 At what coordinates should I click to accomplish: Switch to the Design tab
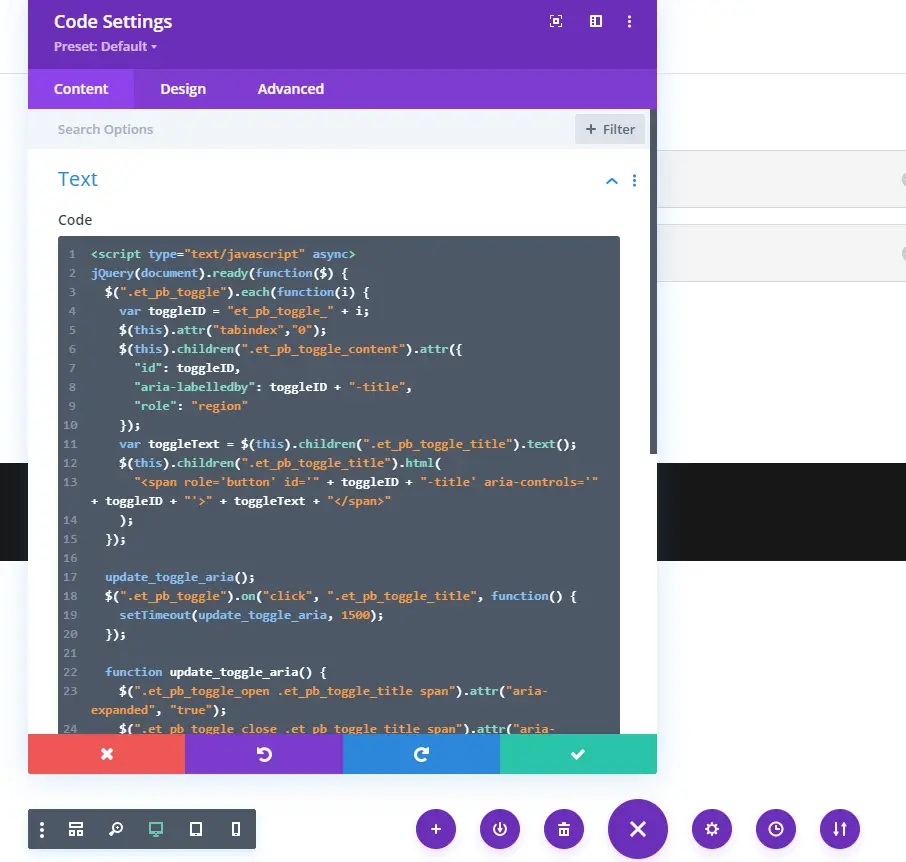[x=183, y=89]
